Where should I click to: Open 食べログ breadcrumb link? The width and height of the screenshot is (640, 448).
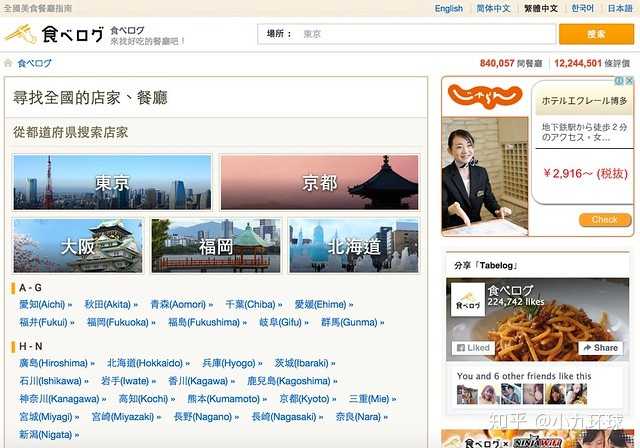coord(34,63)
